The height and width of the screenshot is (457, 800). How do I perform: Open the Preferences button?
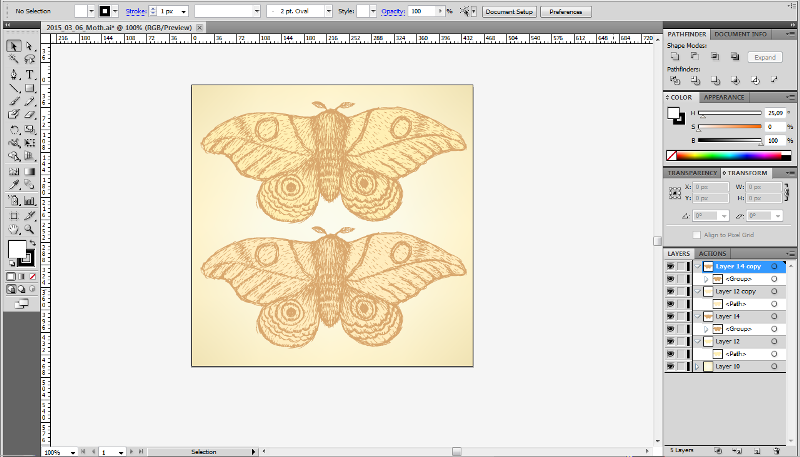566,11
